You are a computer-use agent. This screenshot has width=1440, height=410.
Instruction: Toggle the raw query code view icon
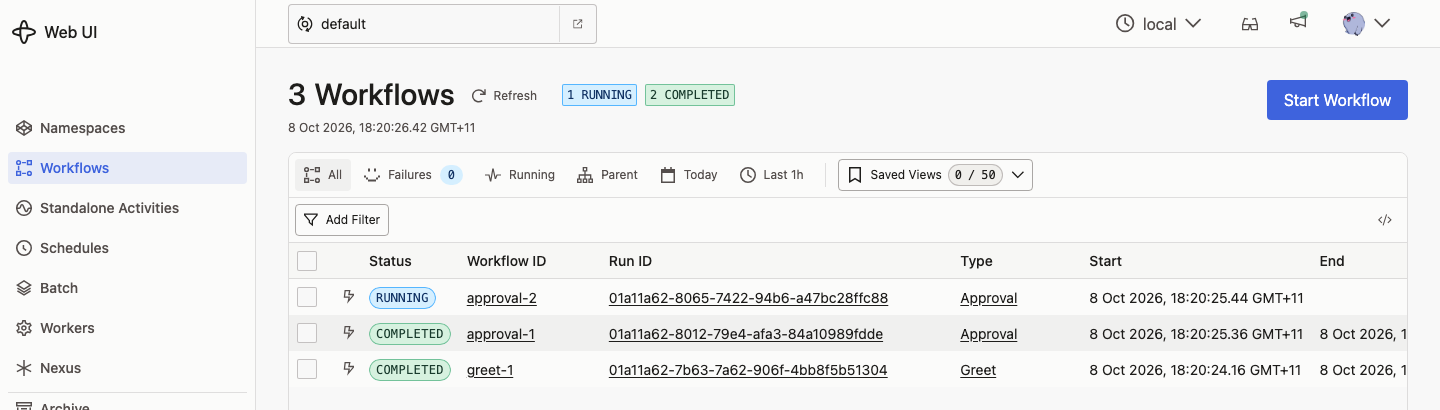(x=1385, y=220)
